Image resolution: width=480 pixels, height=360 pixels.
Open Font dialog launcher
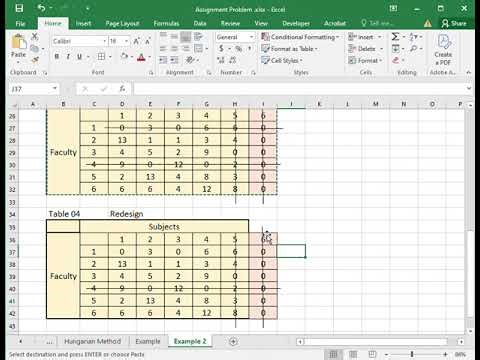(151, 73)
